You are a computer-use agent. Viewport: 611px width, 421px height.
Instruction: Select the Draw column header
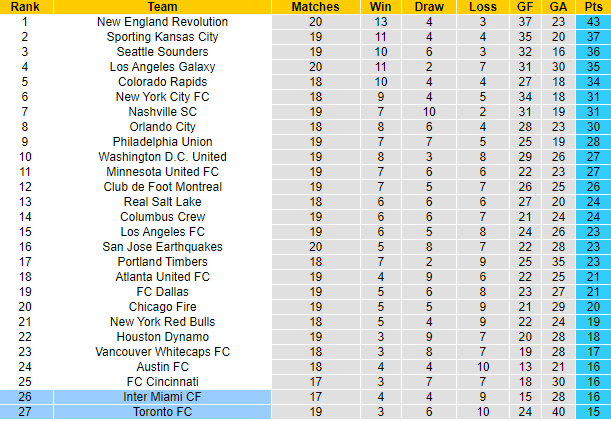coord(429,7)
